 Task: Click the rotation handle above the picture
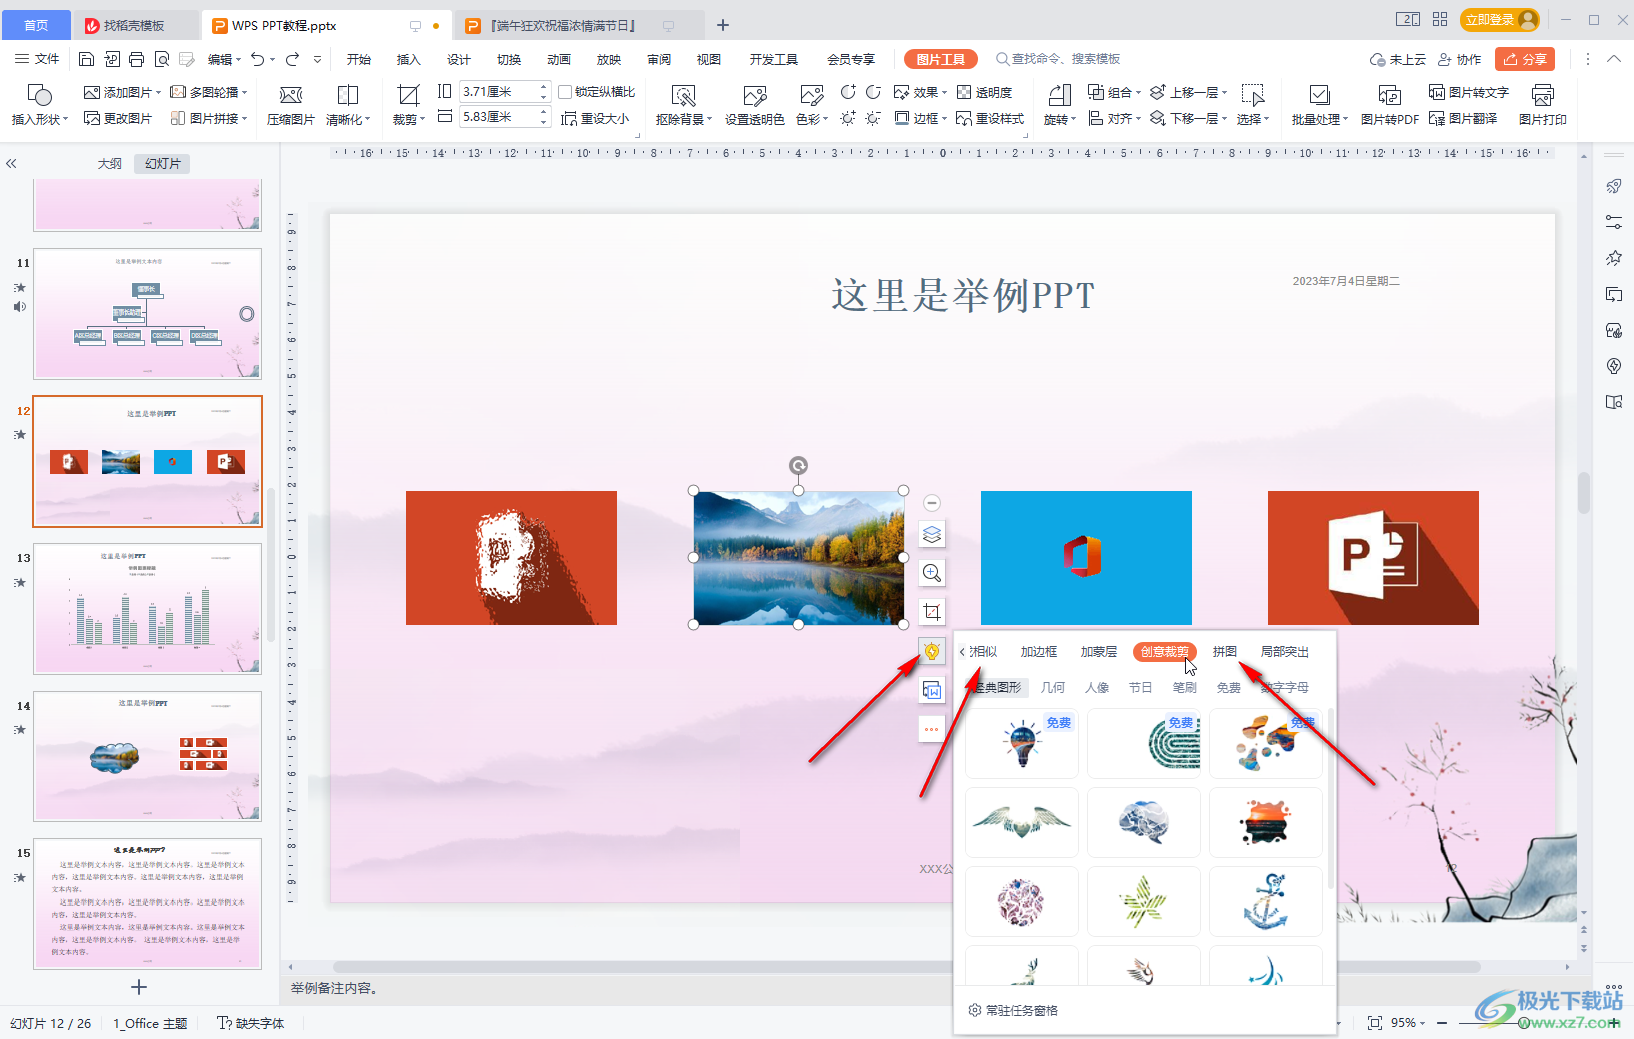(798, 465)
